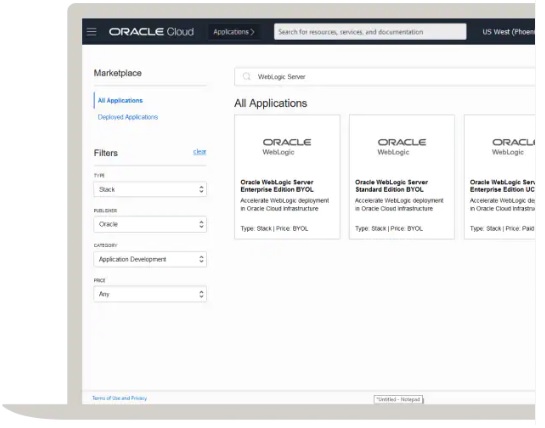Click the Type: Stack | Price: BYOL text on Standard card
The width and height of the screenshot is (545, 428).
(x=389, y=229)
